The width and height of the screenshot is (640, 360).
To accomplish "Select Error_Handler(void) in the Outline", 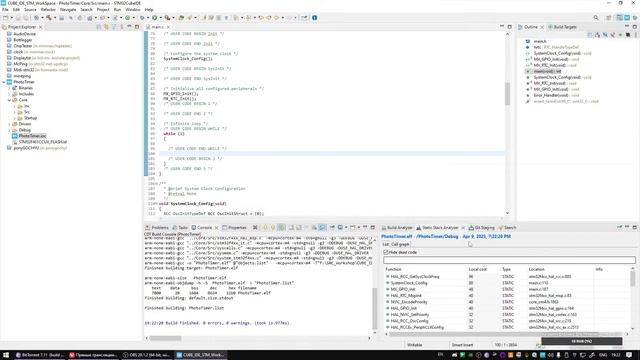I will 552,95.
